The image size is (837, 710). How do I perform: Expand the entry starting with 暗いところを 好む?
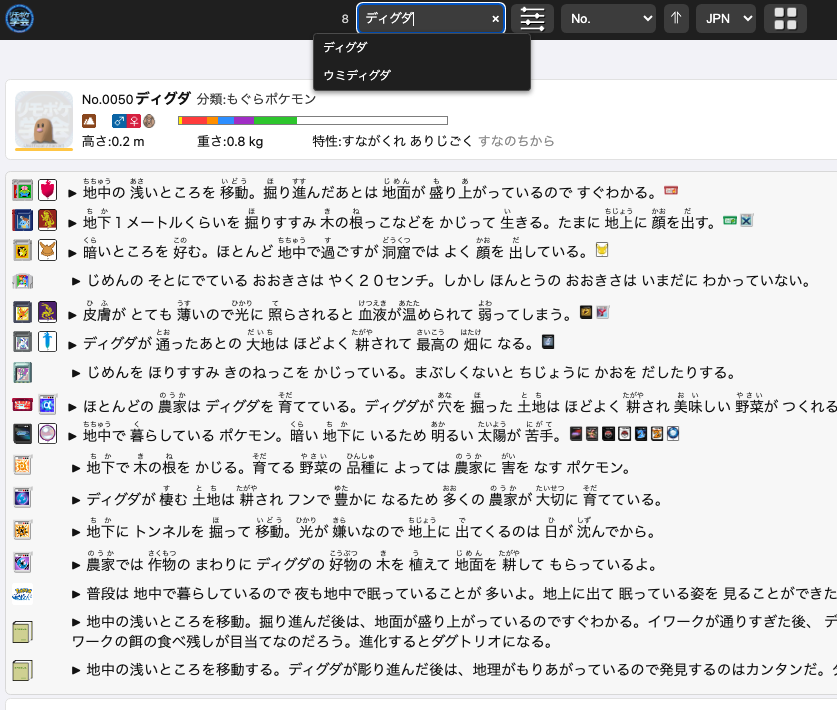pyautogui.click(x=73, y=253)
